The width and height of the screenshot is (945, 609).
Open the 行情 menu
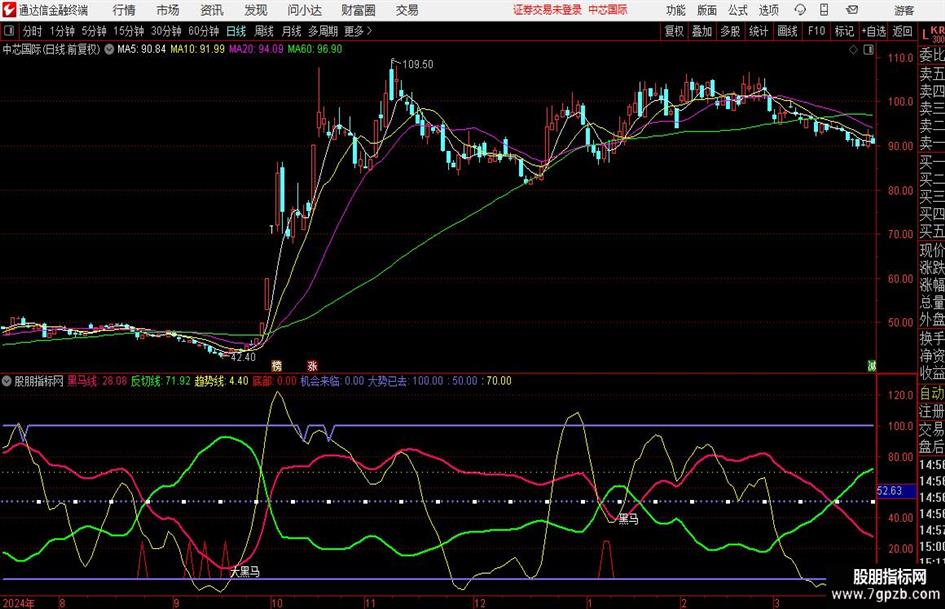(124, 10)
